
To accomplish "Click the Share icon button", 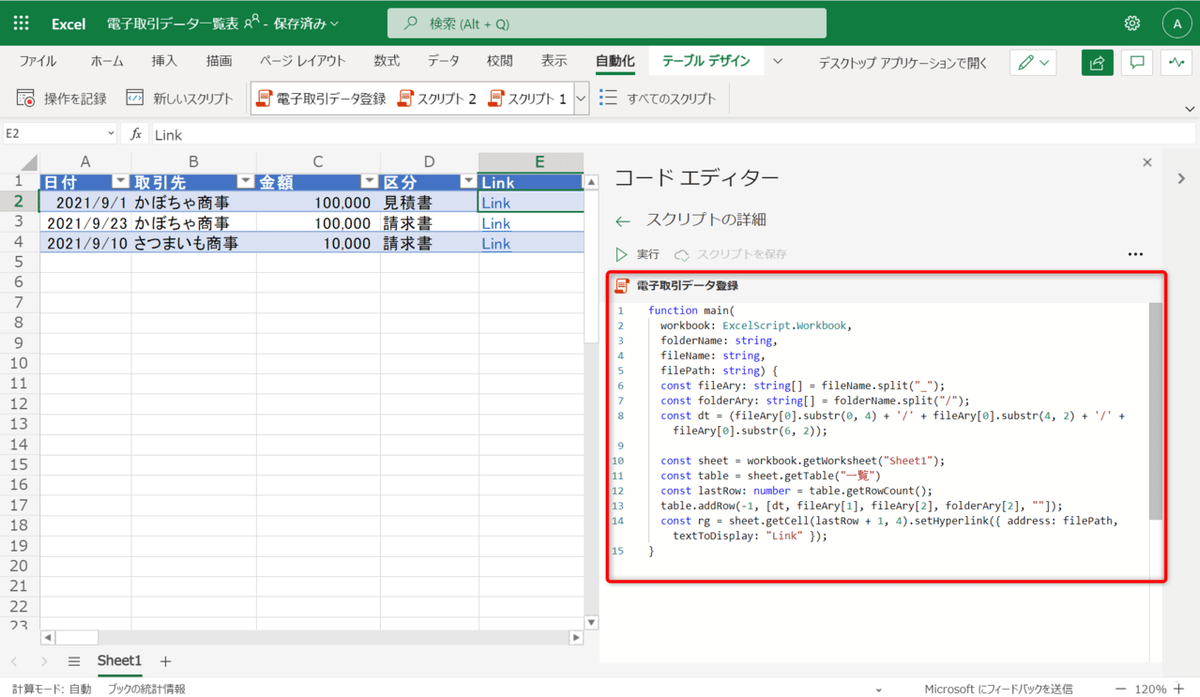I will pos(1097,62).
